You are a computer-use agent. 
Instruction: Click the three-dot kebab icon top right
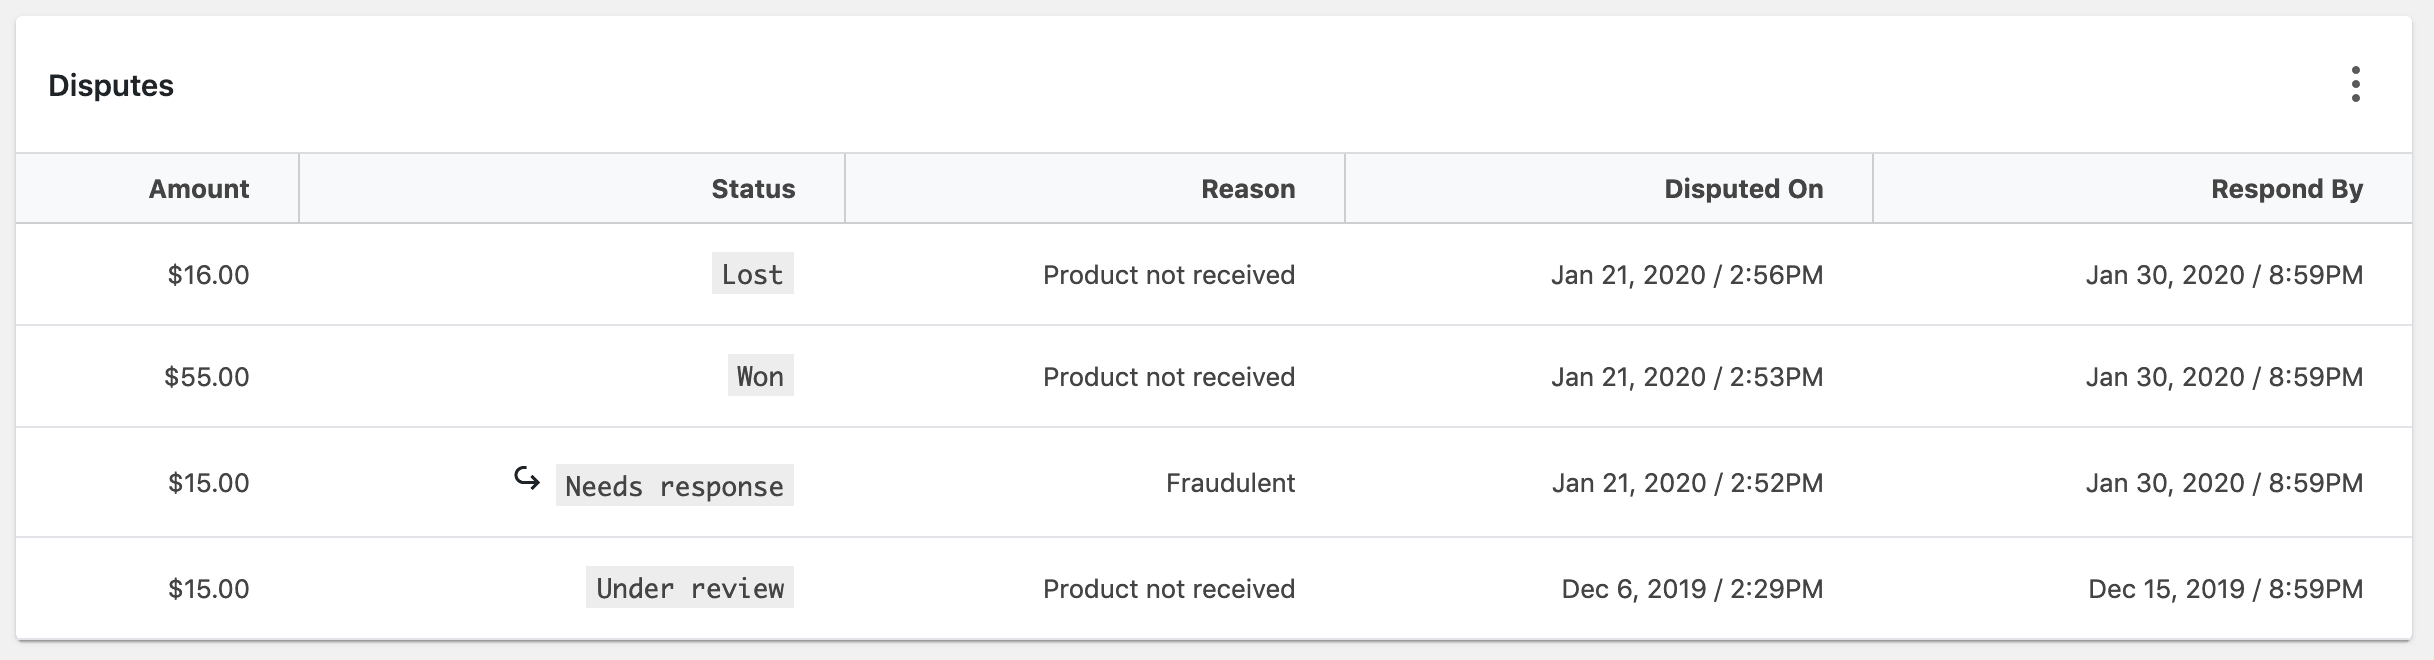click(x=2356, y=85)
